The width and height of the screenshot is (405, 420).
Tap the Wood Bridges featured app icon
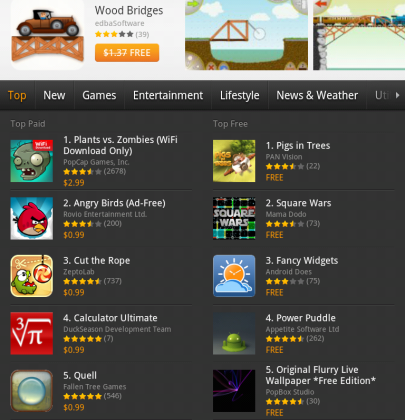[x=47, y=35]
